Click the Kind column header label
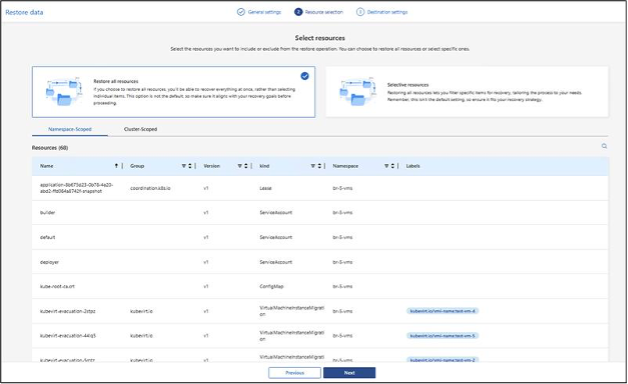This screenshot has height=384, width=628. tap(264, 166)
